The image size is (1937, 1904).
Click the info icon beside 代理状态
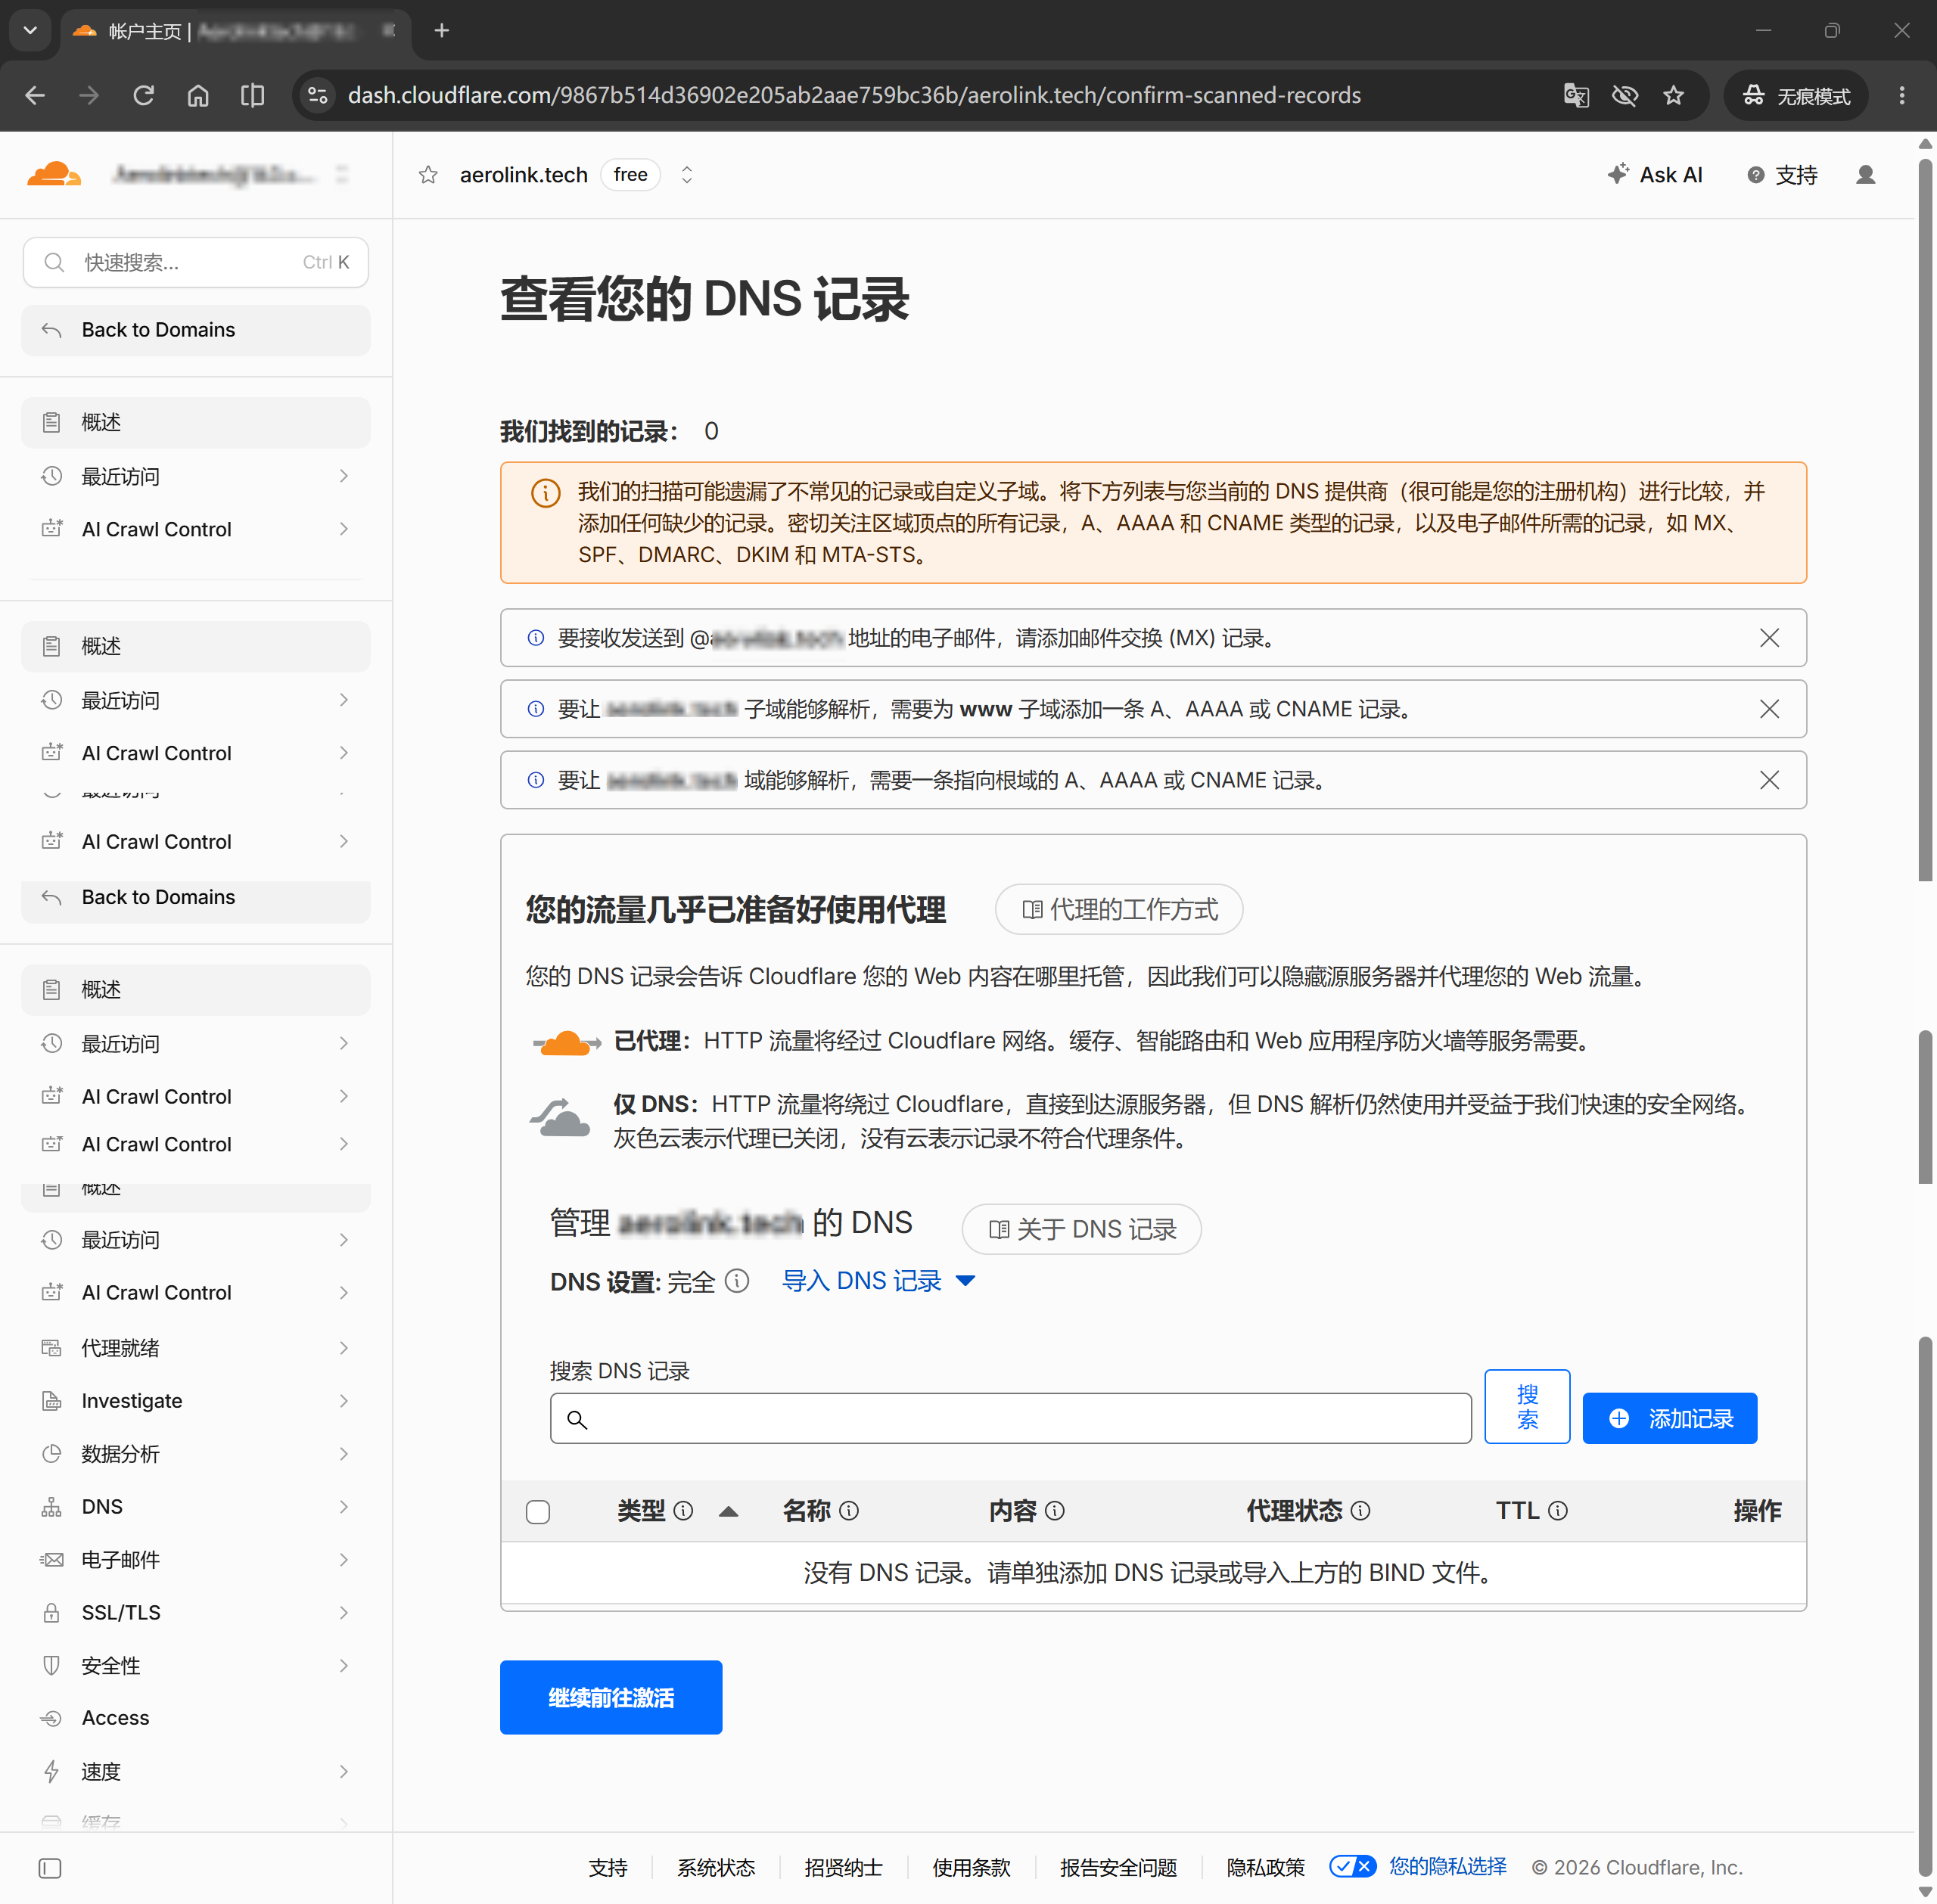pyautogui.click(x=1360, y=1511)
